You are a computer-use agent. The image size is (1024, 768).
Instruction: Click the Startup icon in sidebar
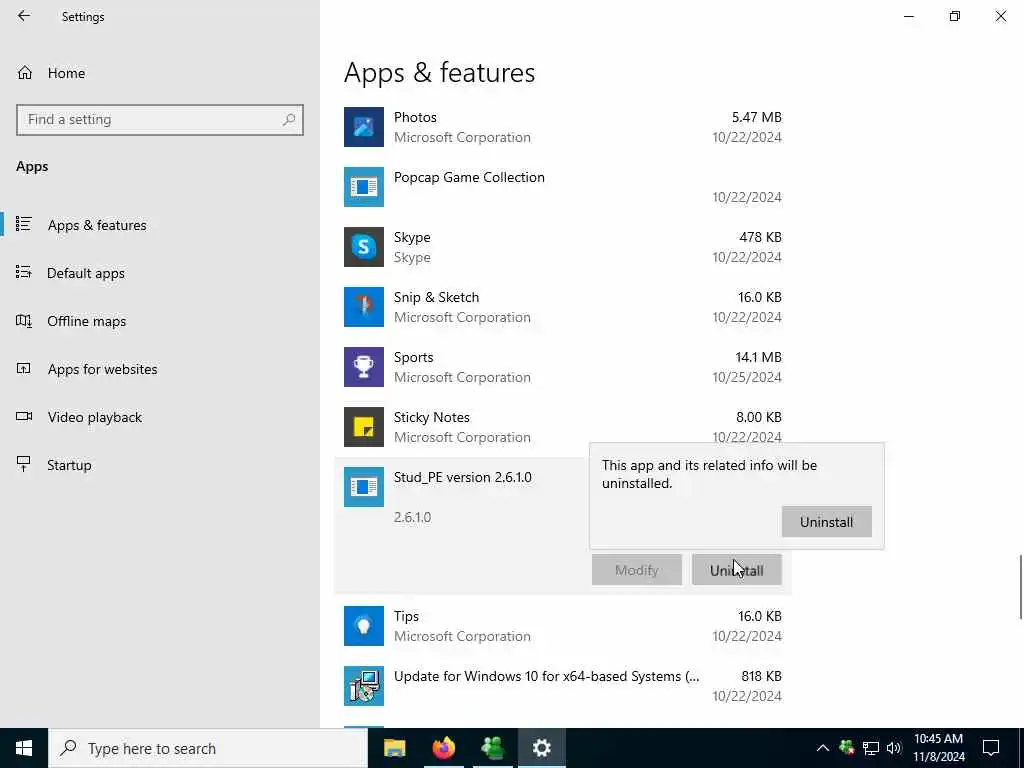[x=24, y=464]
